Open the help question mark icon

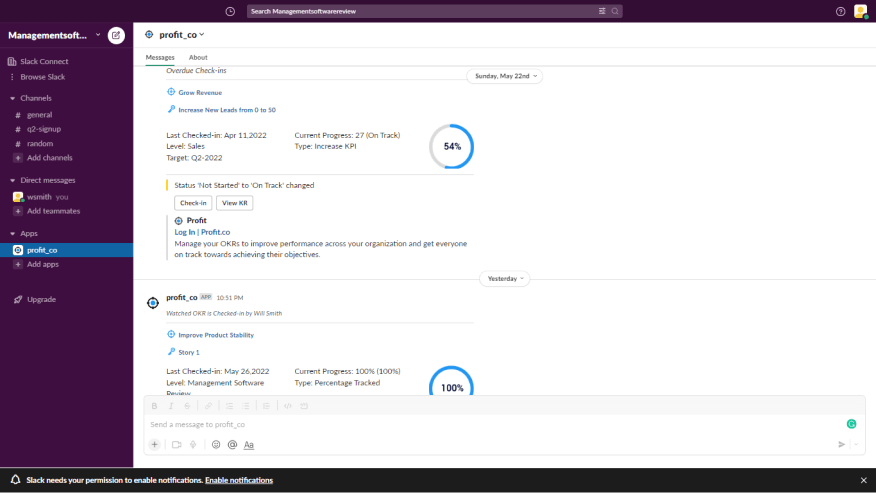coord(840,11)
